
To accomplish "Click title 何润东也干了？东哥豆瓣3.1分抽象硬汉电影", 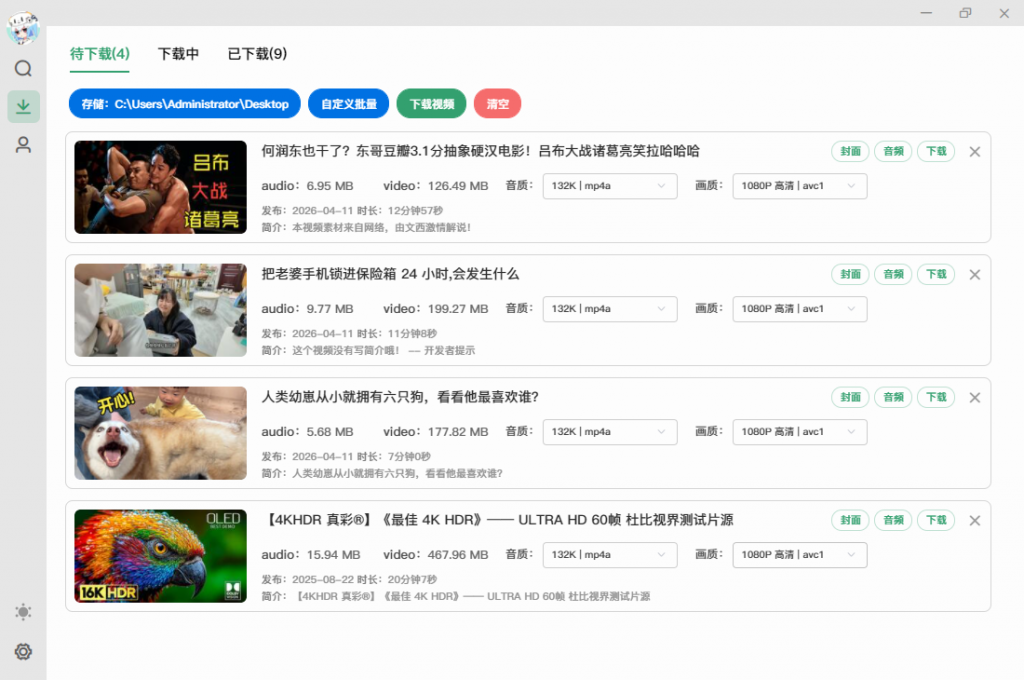I will point(480,152).
